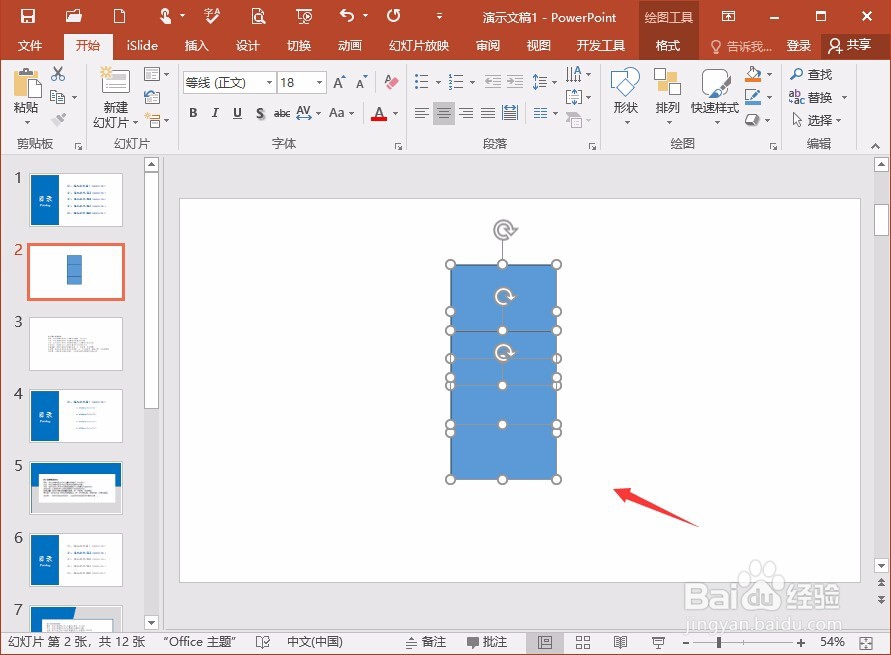Apply shape outline pen icon
This screenshot has width=891, height=655.
point(753,97)
